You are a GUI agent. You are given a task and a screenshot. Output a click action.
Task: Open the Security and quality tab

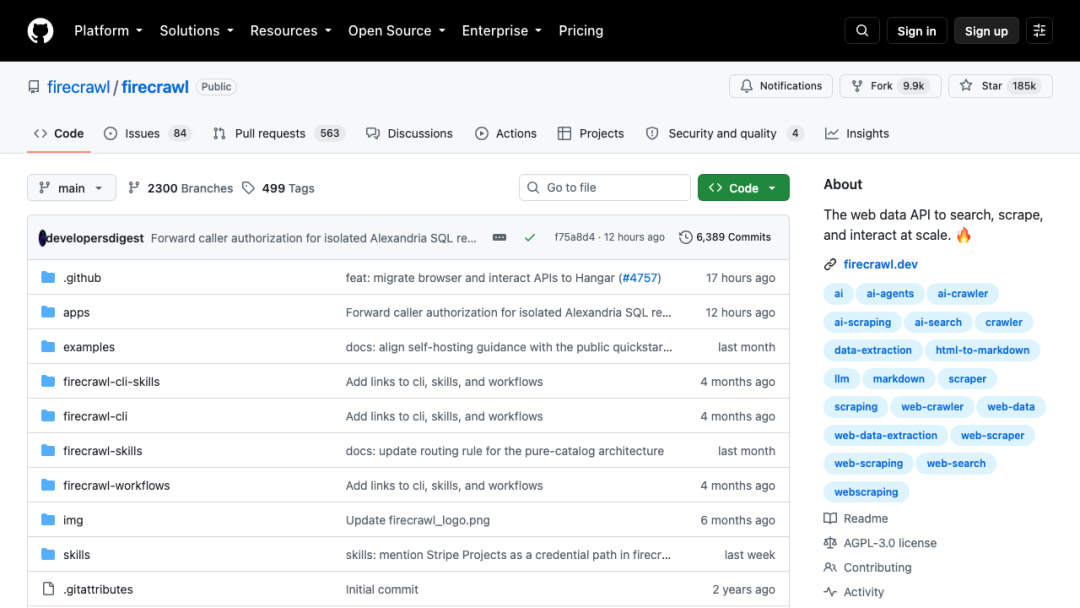[x=724, y=134]
